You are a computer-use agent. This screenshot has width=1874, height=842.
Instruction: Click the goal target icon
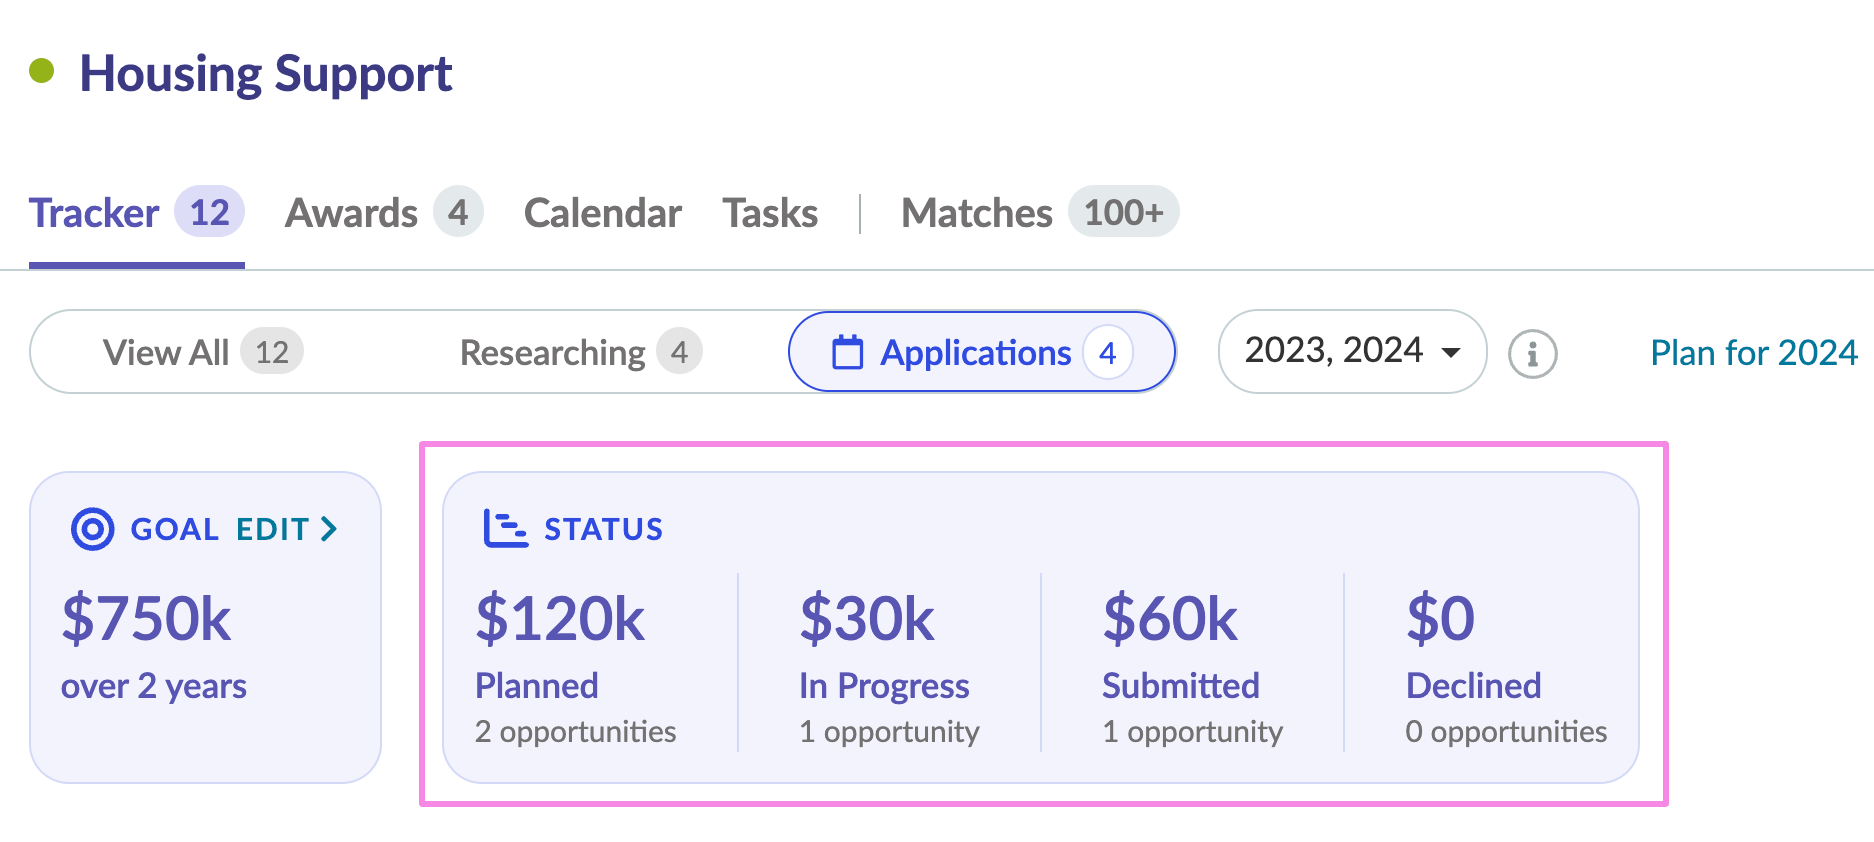[x=92, y=529]
